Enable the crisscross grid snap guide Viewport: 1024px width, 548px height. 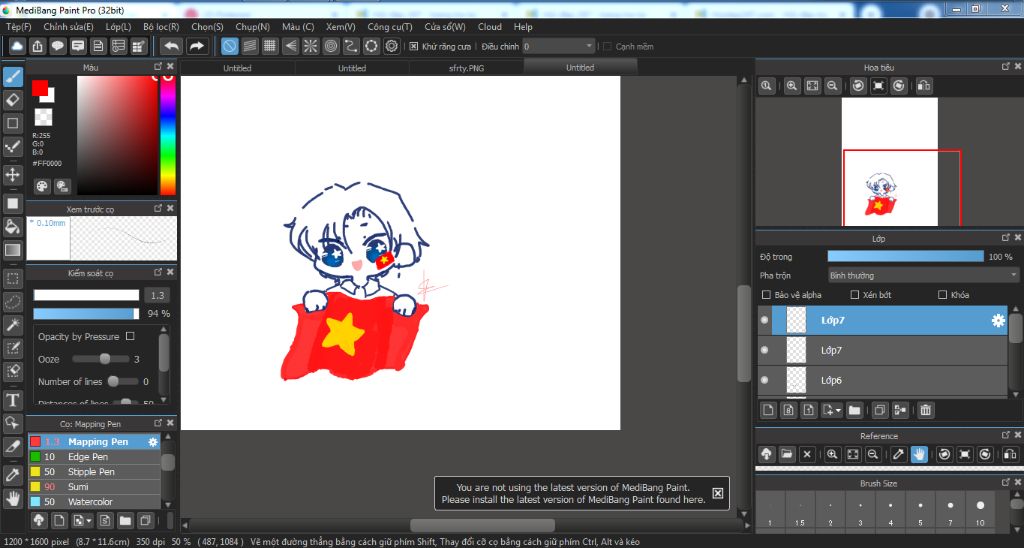(270, 46)
